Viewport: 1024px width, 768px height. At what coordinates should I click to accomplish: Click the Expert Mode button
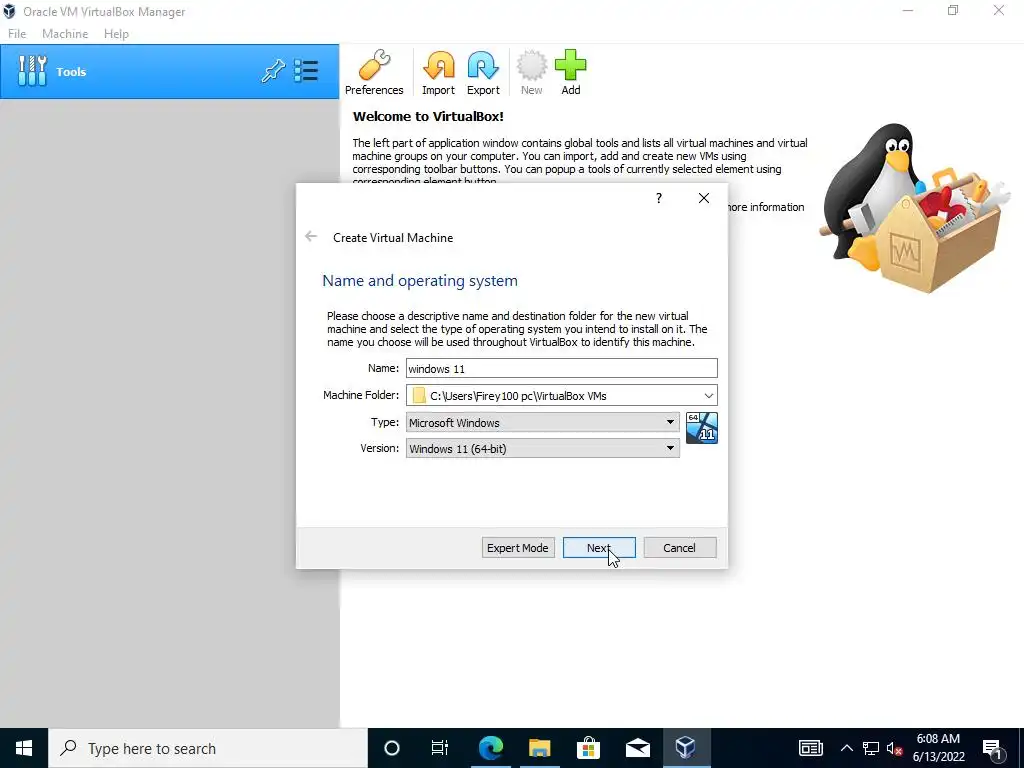(x=518, y=548)
